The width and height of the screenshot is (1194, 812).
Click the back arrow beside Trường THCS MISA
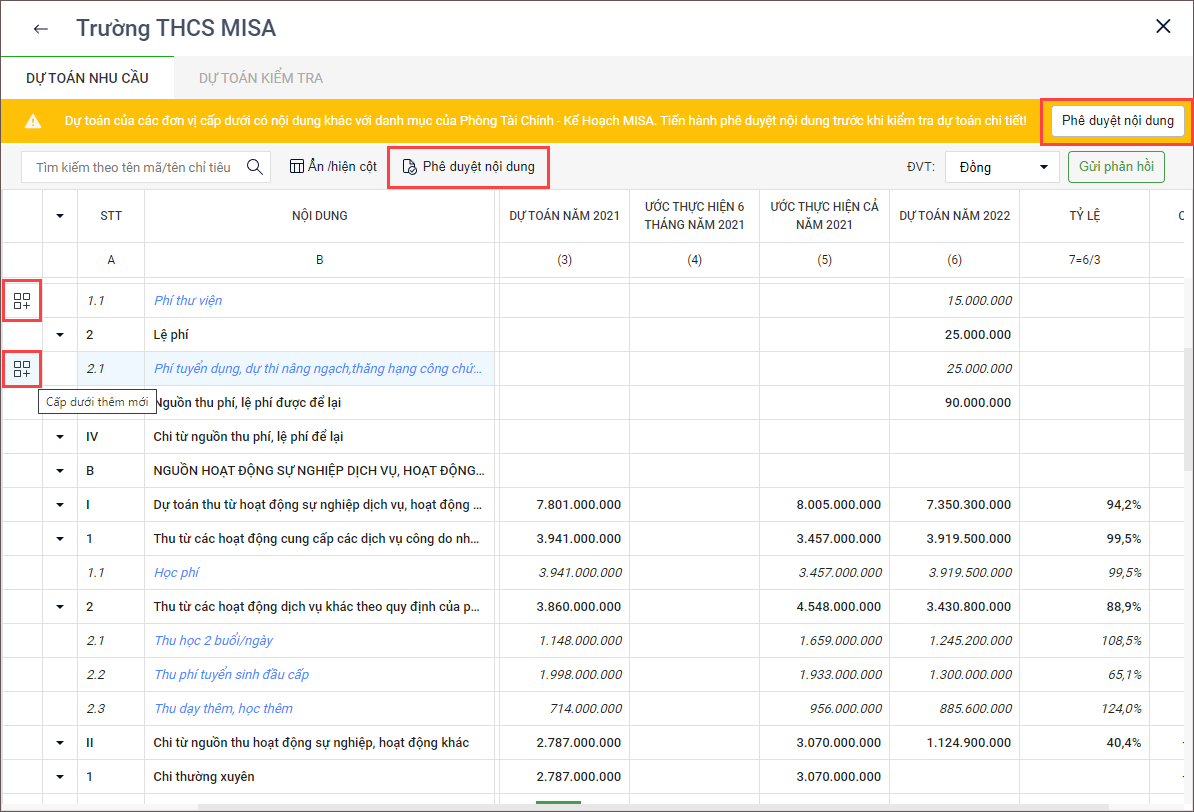(x=41, y=29)
